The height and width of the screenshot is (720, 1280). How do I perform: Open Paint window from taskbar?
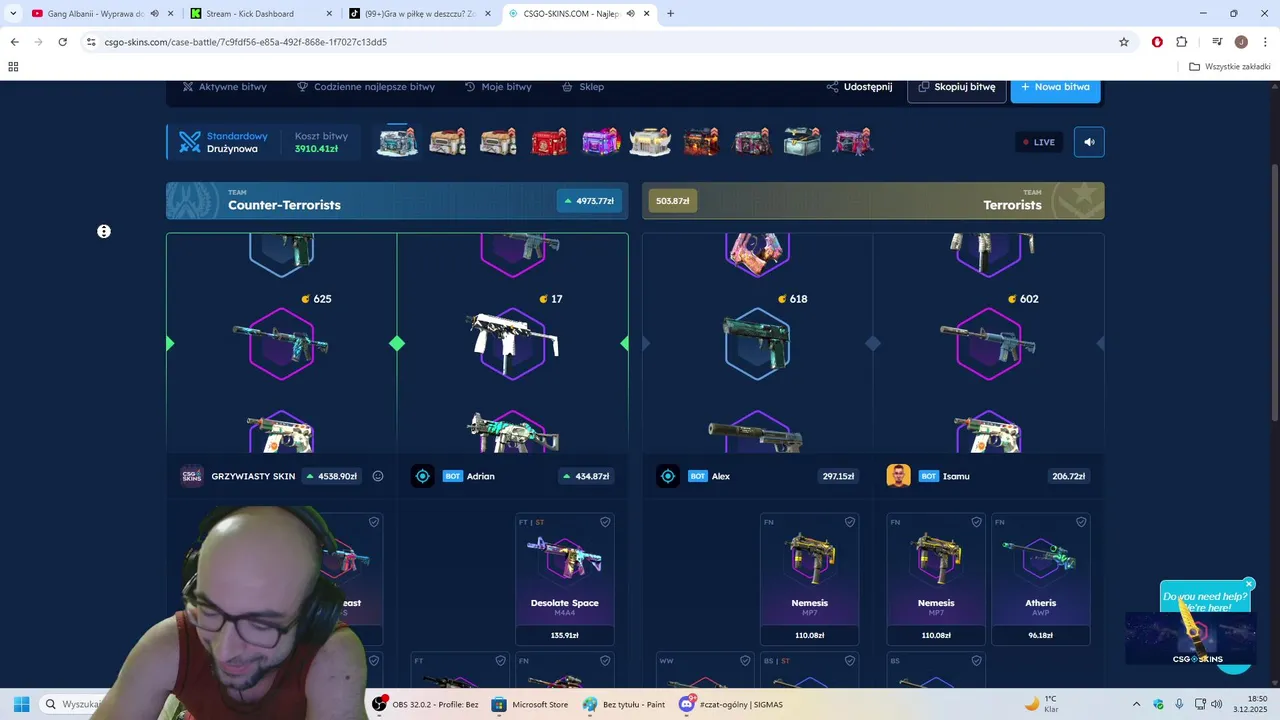pos(624,704)
